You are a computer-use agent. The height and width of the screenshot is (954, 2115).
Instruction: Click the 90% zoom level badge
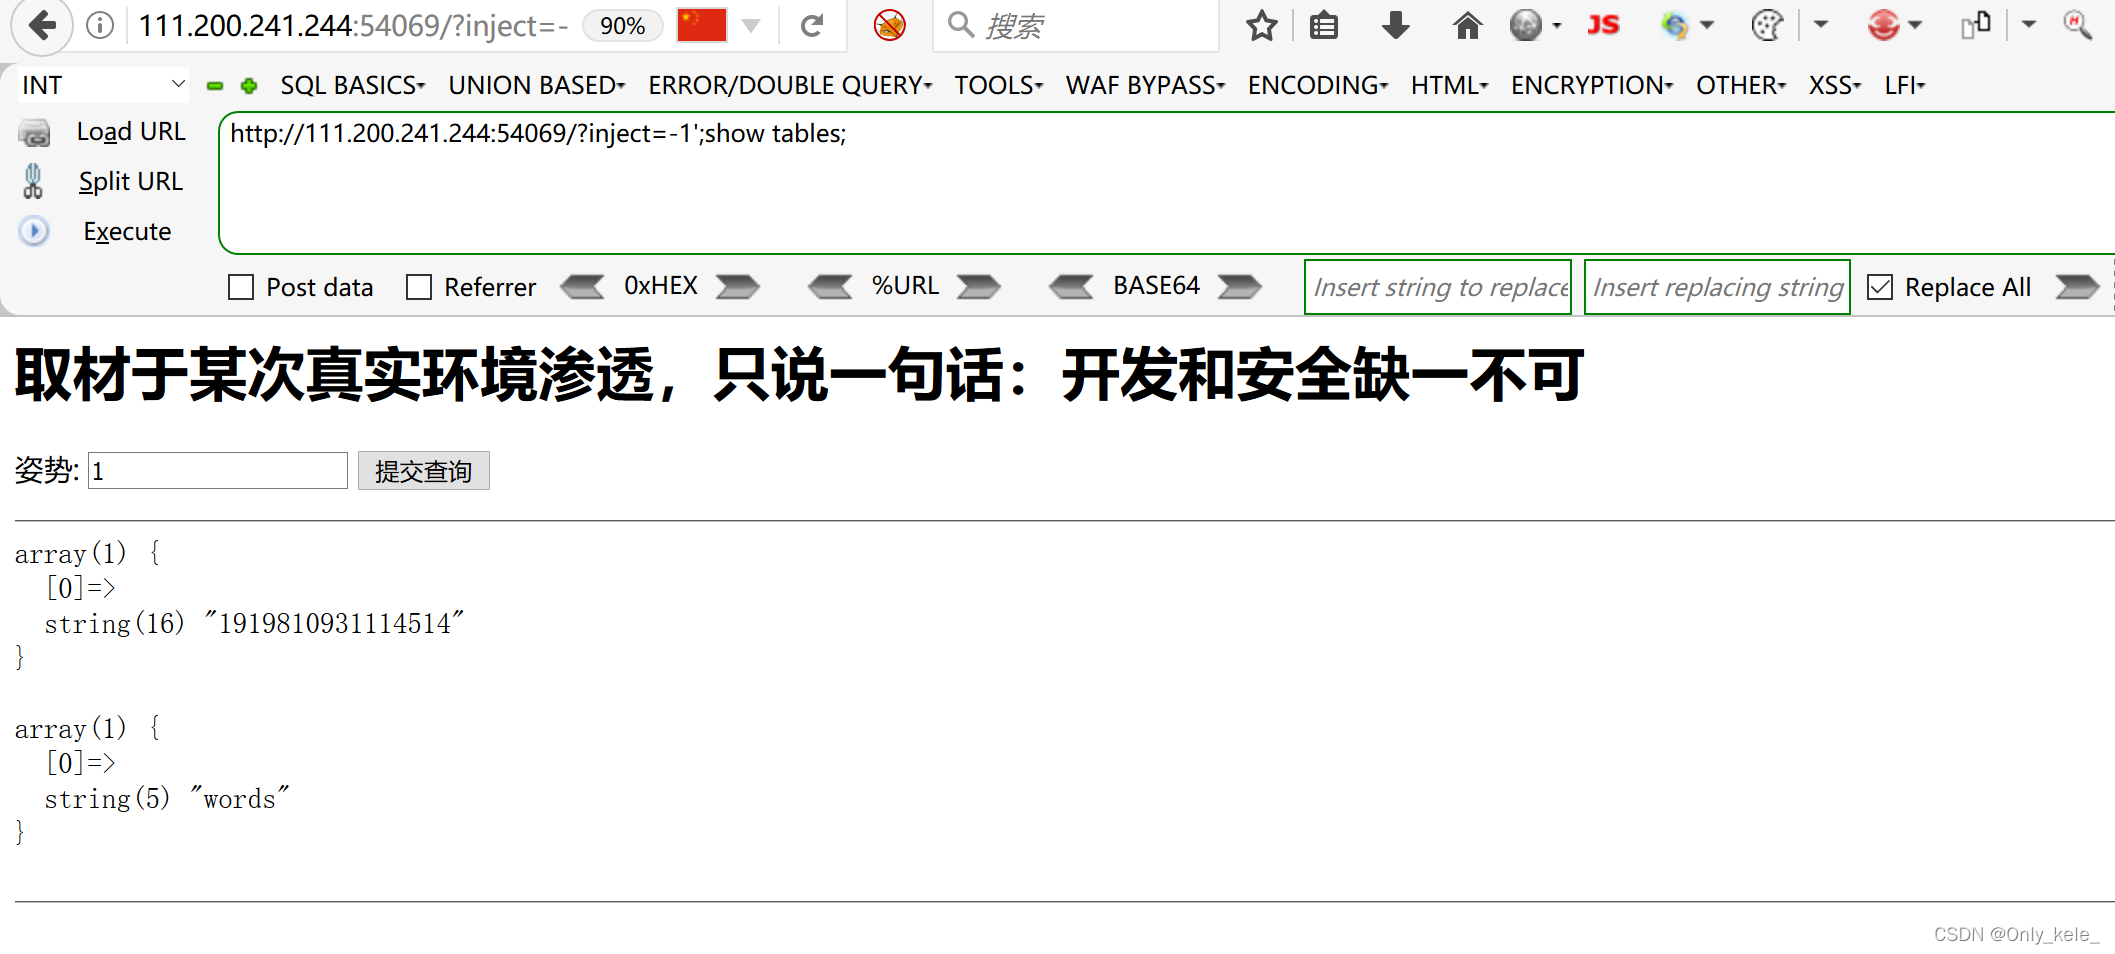[x=622, y=26]
